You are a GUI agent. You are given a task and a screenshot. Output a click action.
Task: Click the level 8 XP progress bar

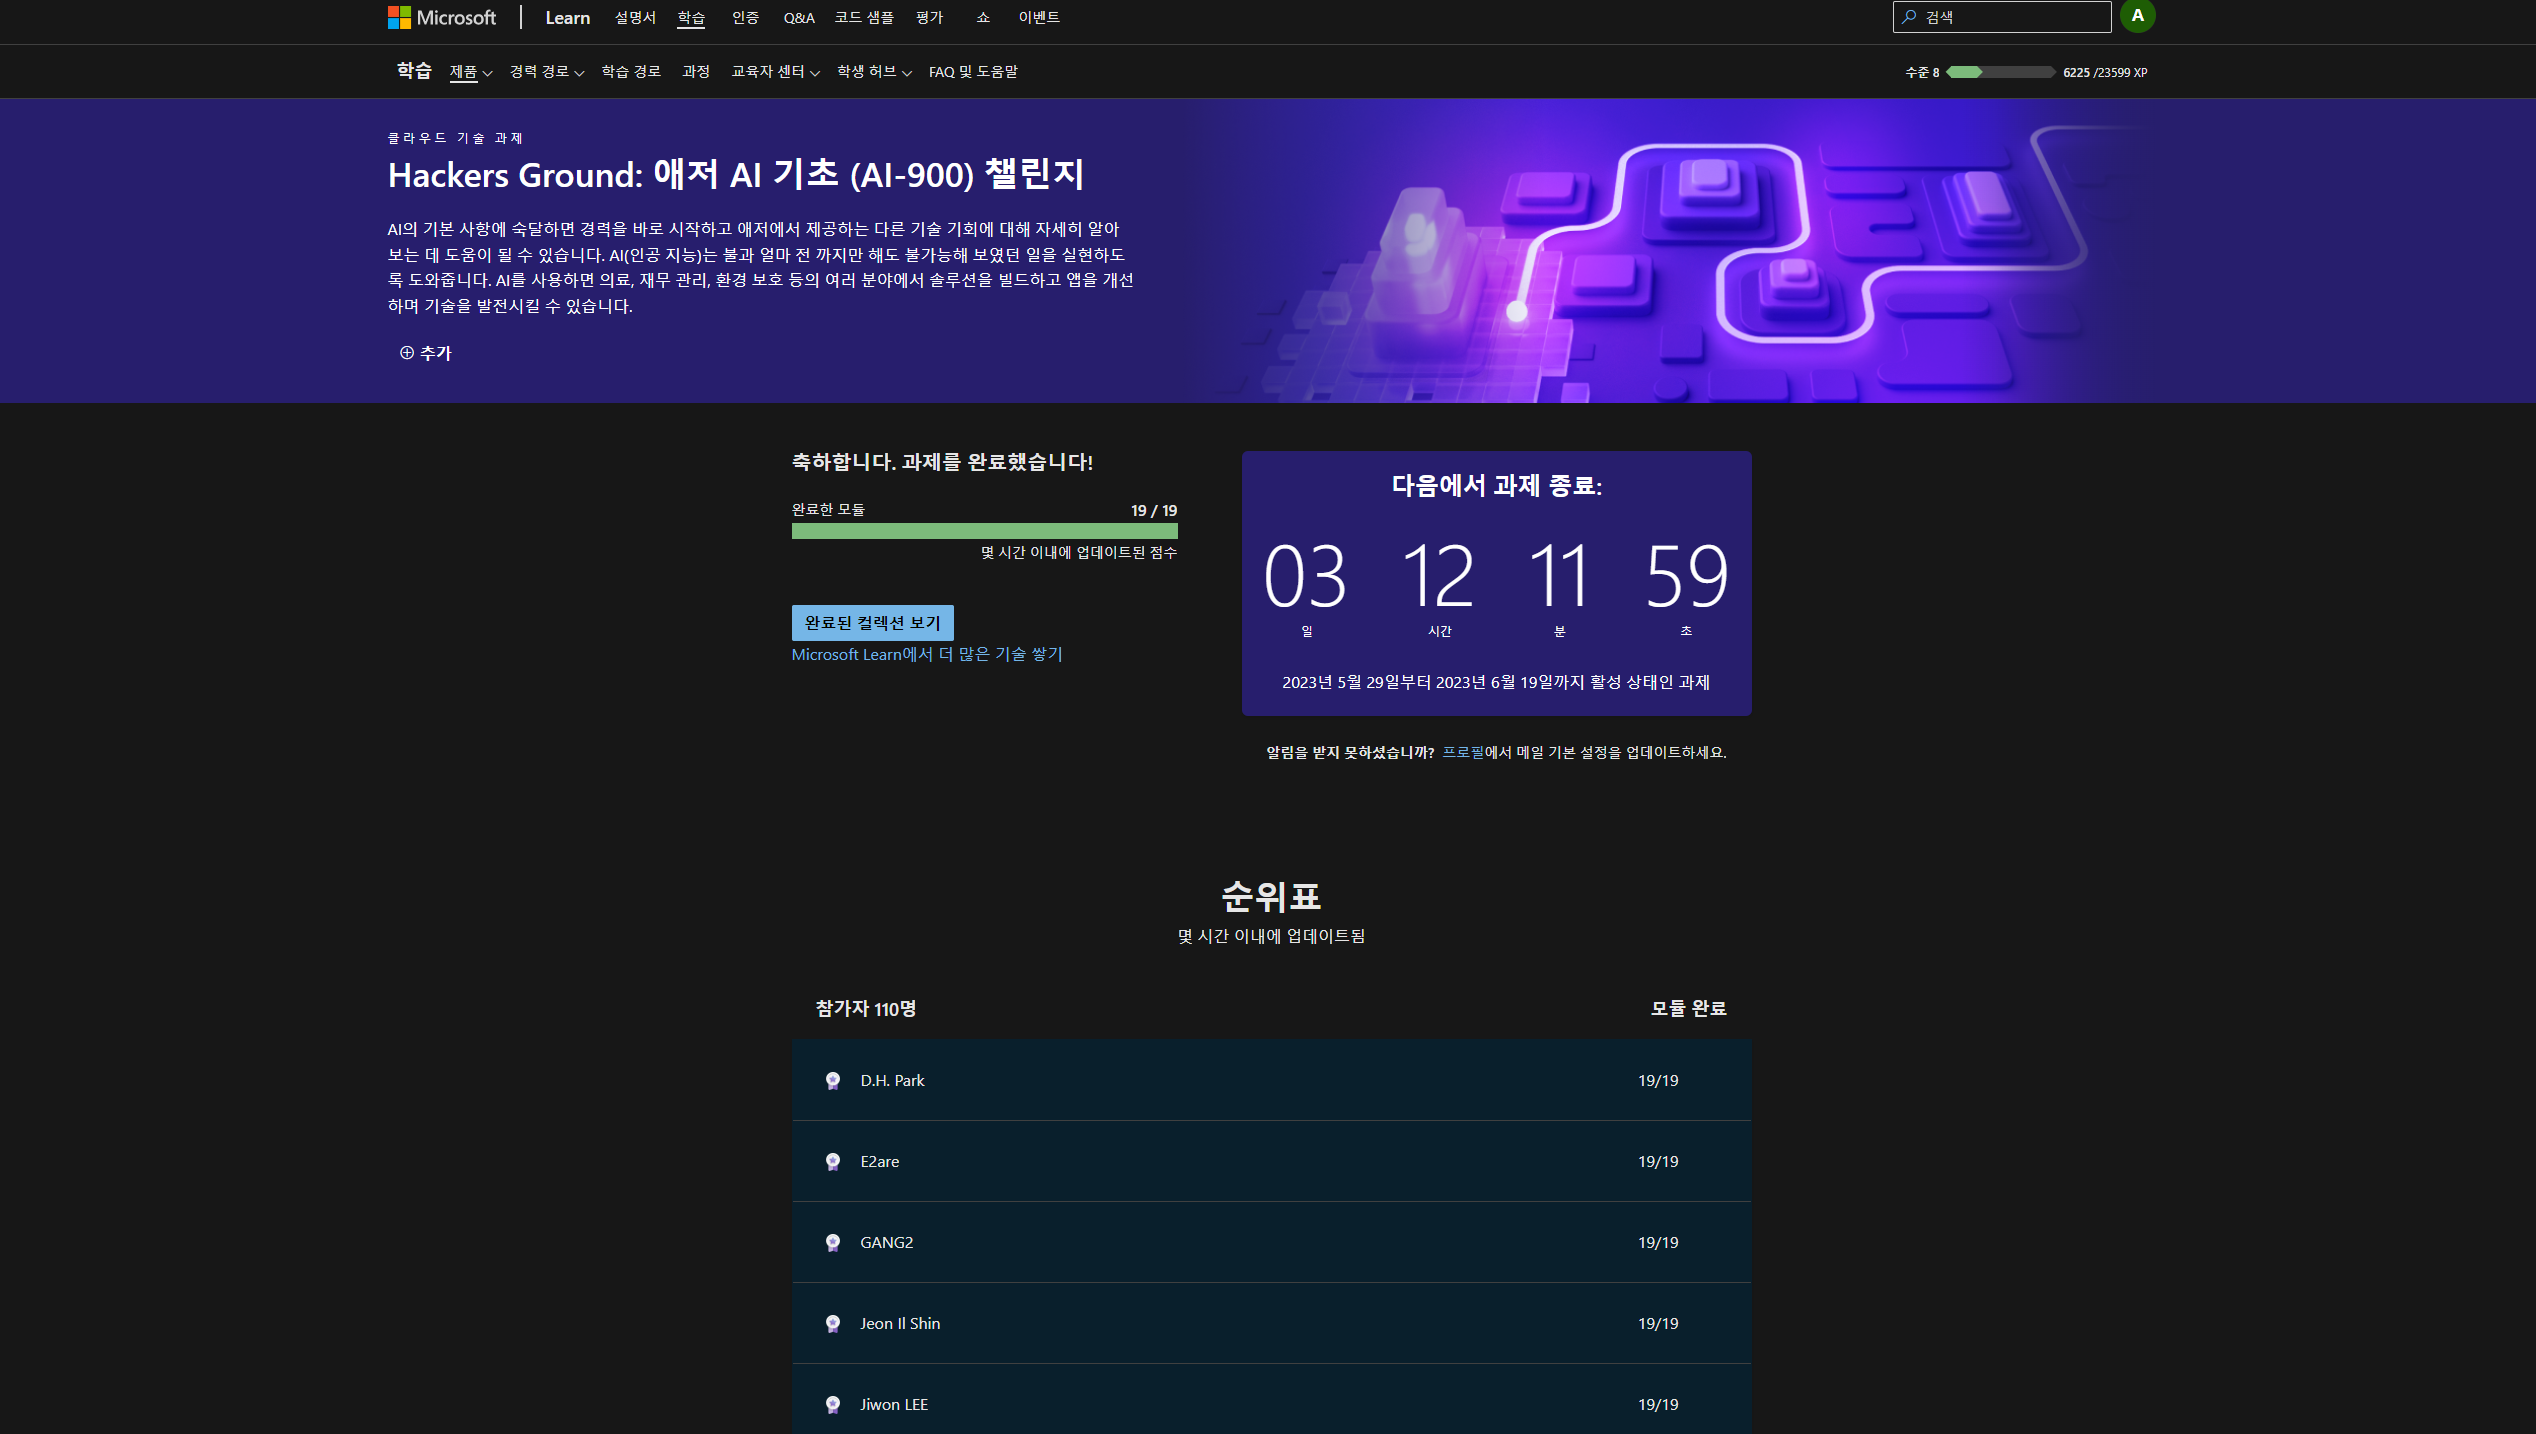tap(2000, 72)
